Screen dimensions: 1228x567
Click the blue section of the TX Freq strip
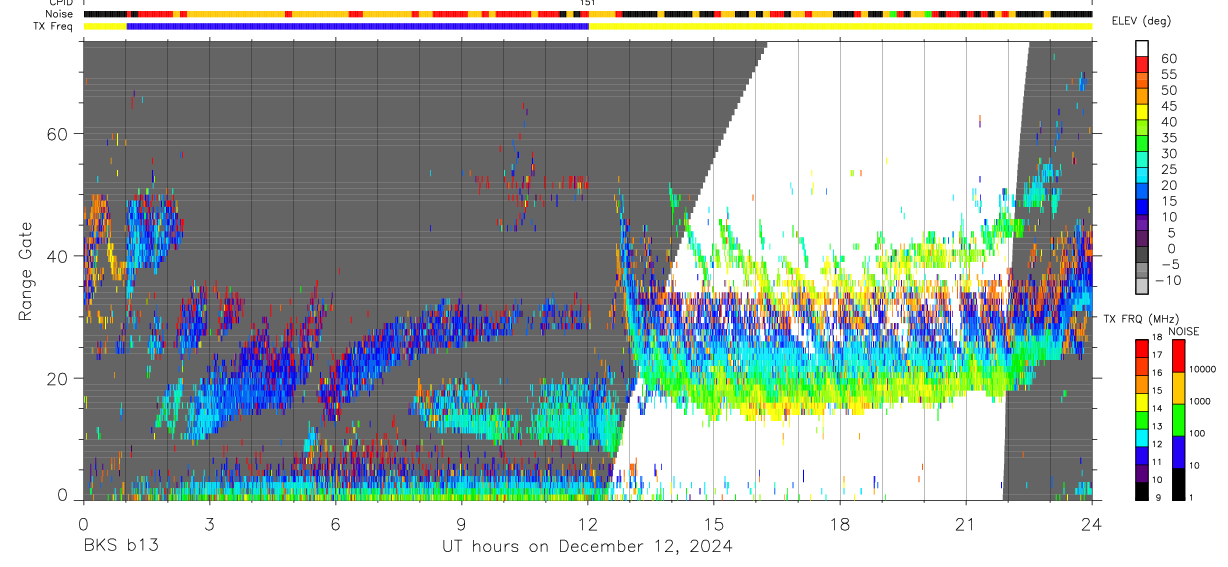click(357, 26)
